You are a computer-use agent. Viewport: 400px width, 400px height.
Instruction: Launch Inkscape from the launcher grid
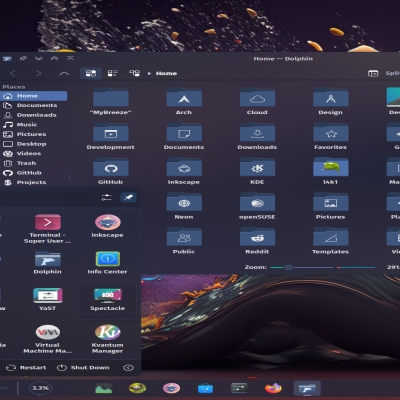click(x=107, y=227)
